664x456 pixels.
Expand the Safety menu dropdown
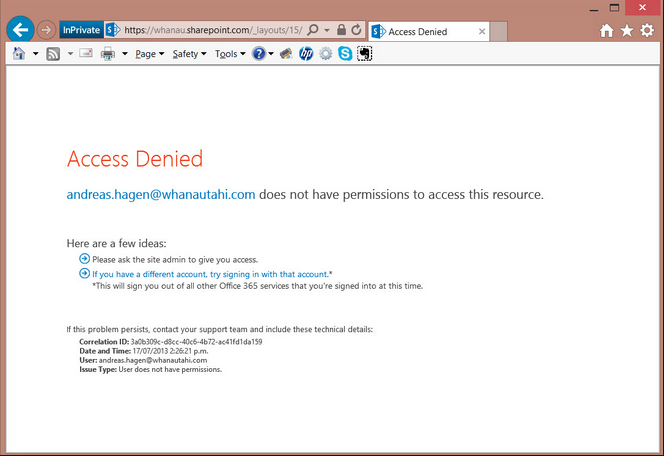tap(189, 54)
